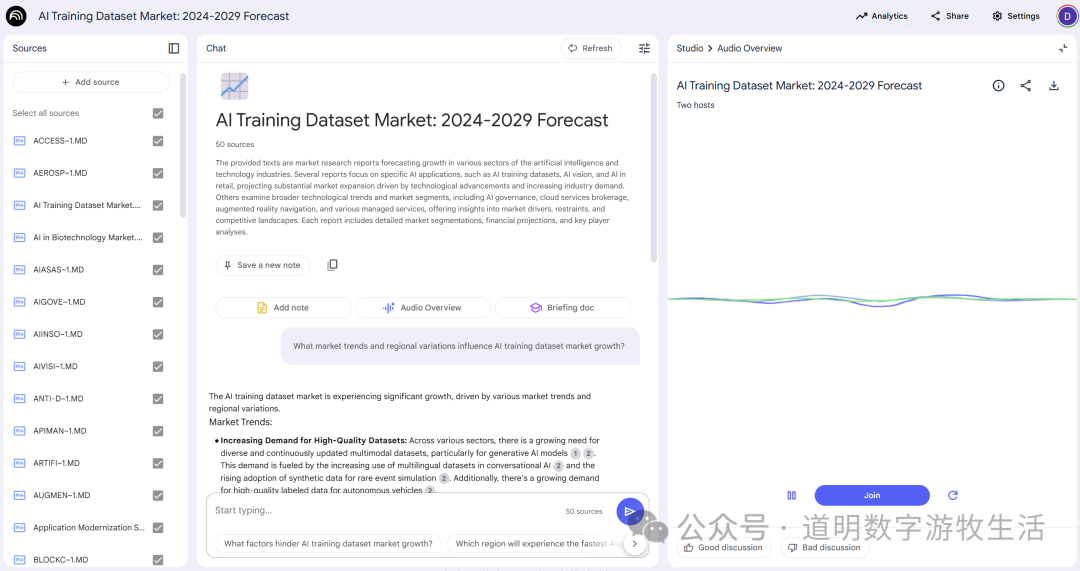The width and height of the screenshot is (1080, 571).
Task: Open chat configuration sliders icon
Action: (644, 48)
